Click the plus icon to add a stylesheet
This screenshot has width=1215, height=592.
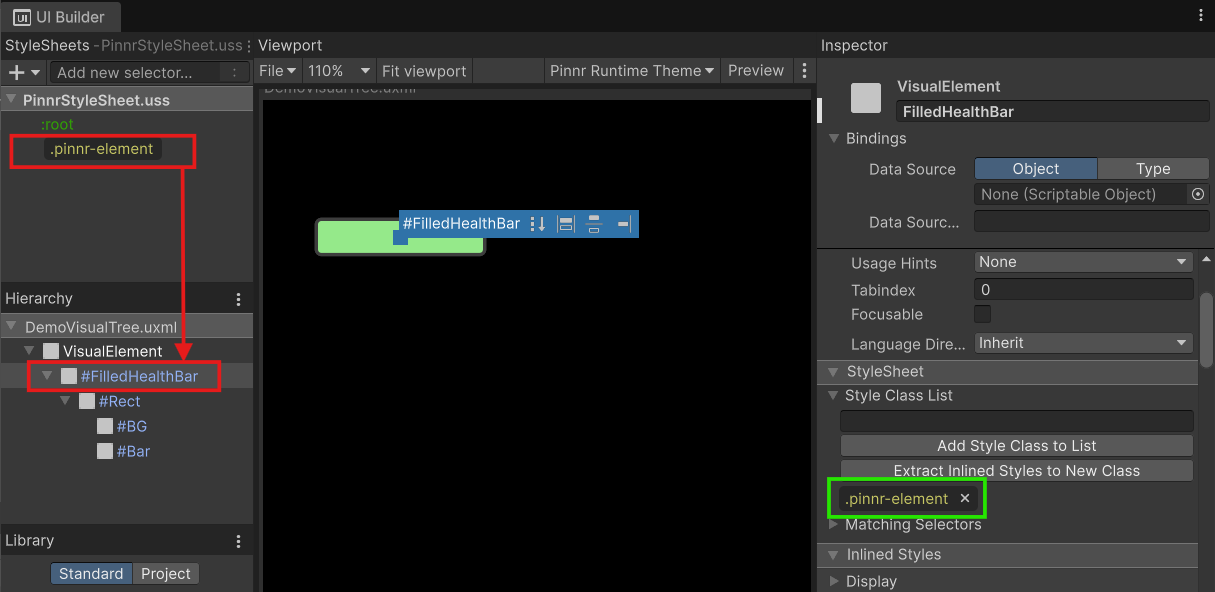(x=16, y=72)
